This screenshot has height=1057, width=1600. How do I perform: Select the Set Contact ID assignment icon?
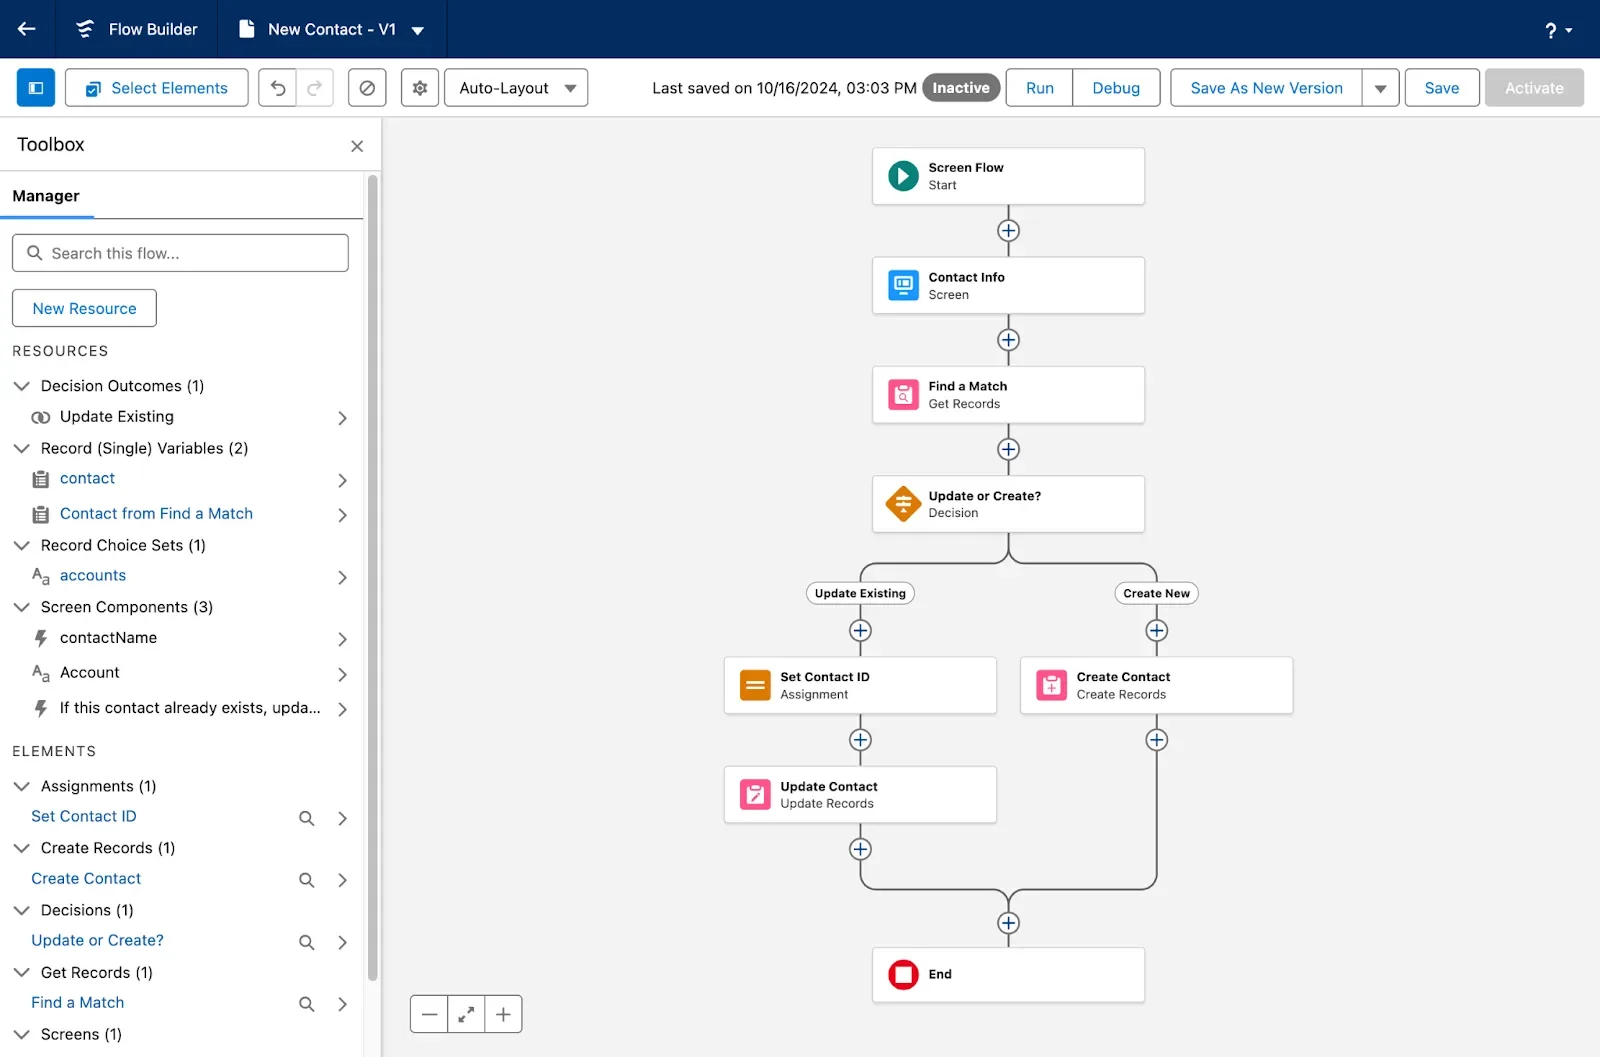[x=755, y=685]
